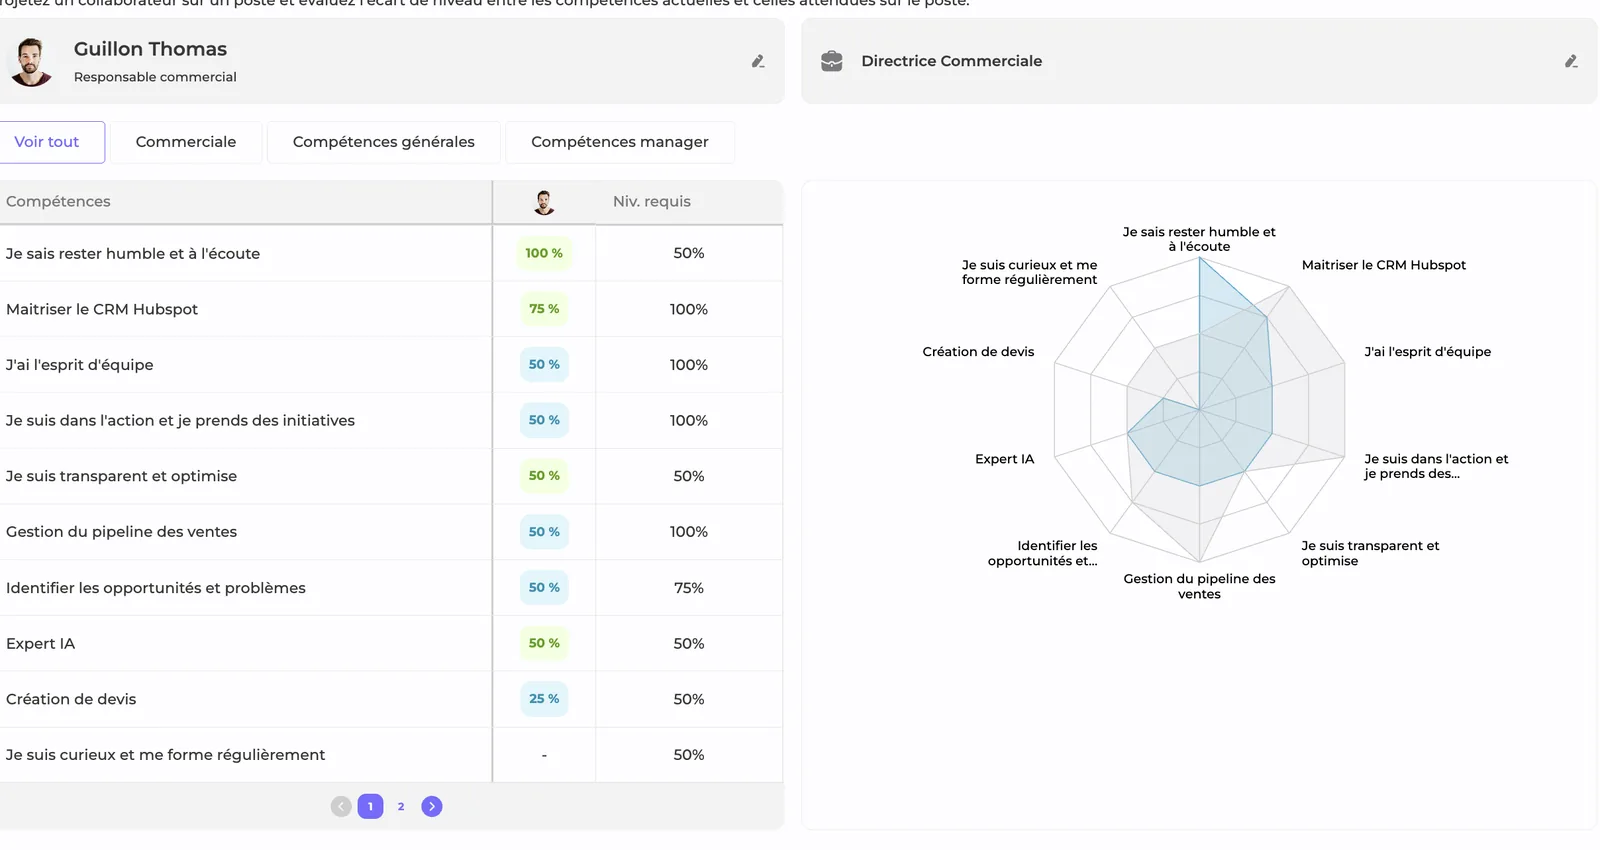Click the Responsable commercial subtitle
The image size is (1600, 850).
155,77
